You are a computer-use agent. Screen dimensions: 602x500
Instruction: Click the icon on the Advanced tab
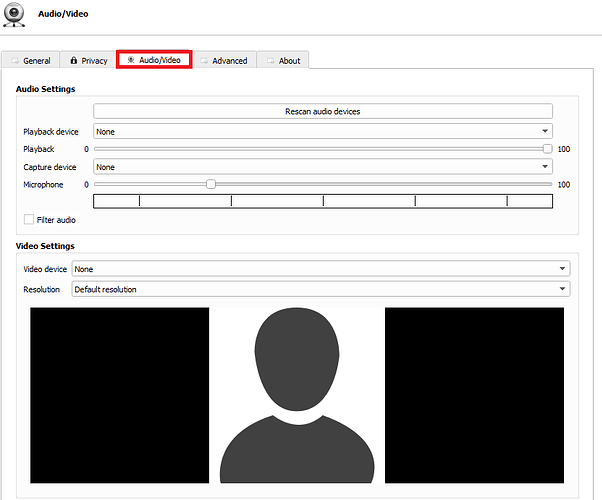(204, 61)
